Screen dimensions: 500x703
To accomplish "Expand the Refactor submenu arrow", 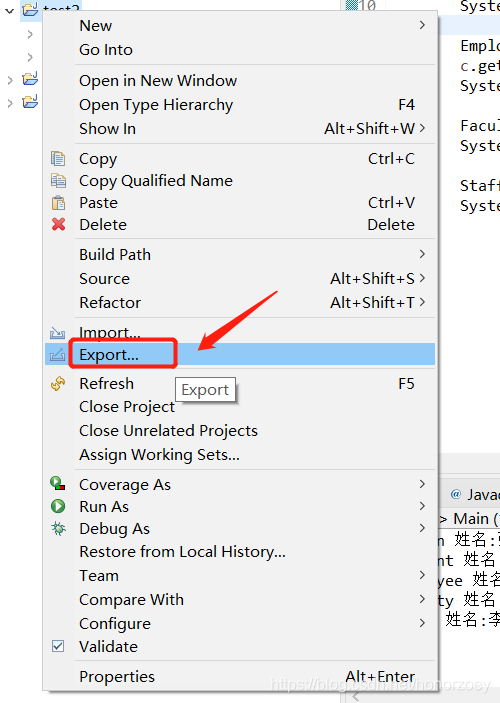I will [x=422, y=302].
